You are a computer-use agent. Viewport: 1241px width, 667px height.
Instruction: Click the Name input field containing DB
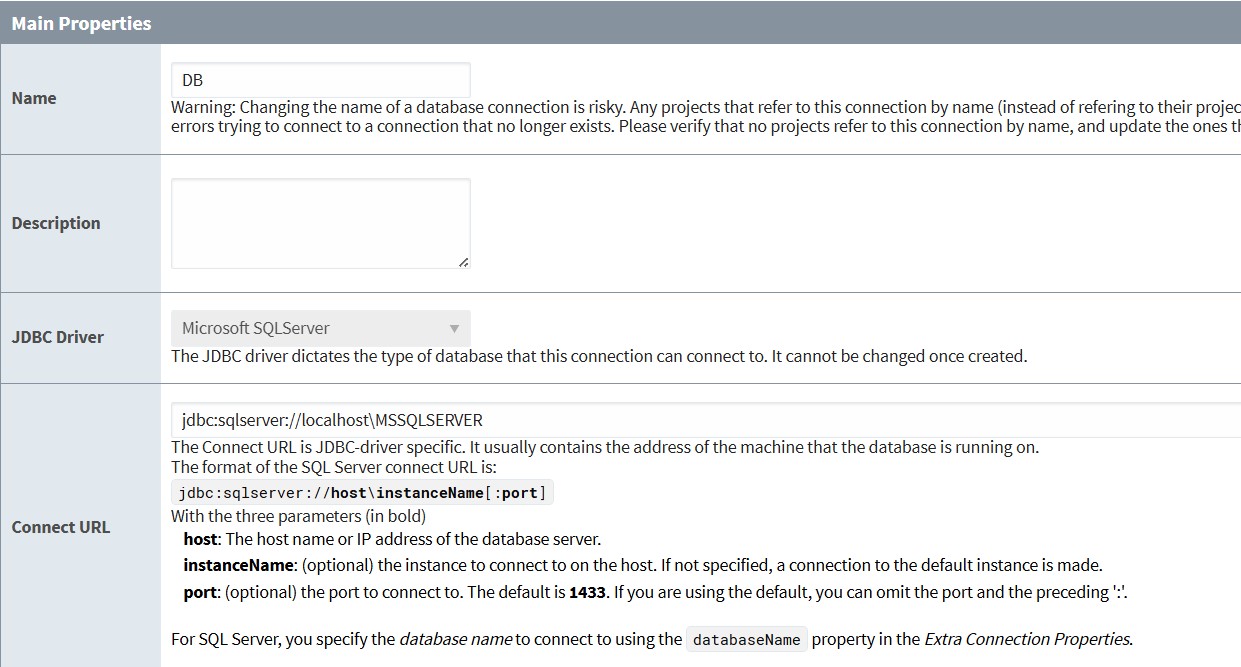pos(320,80)
